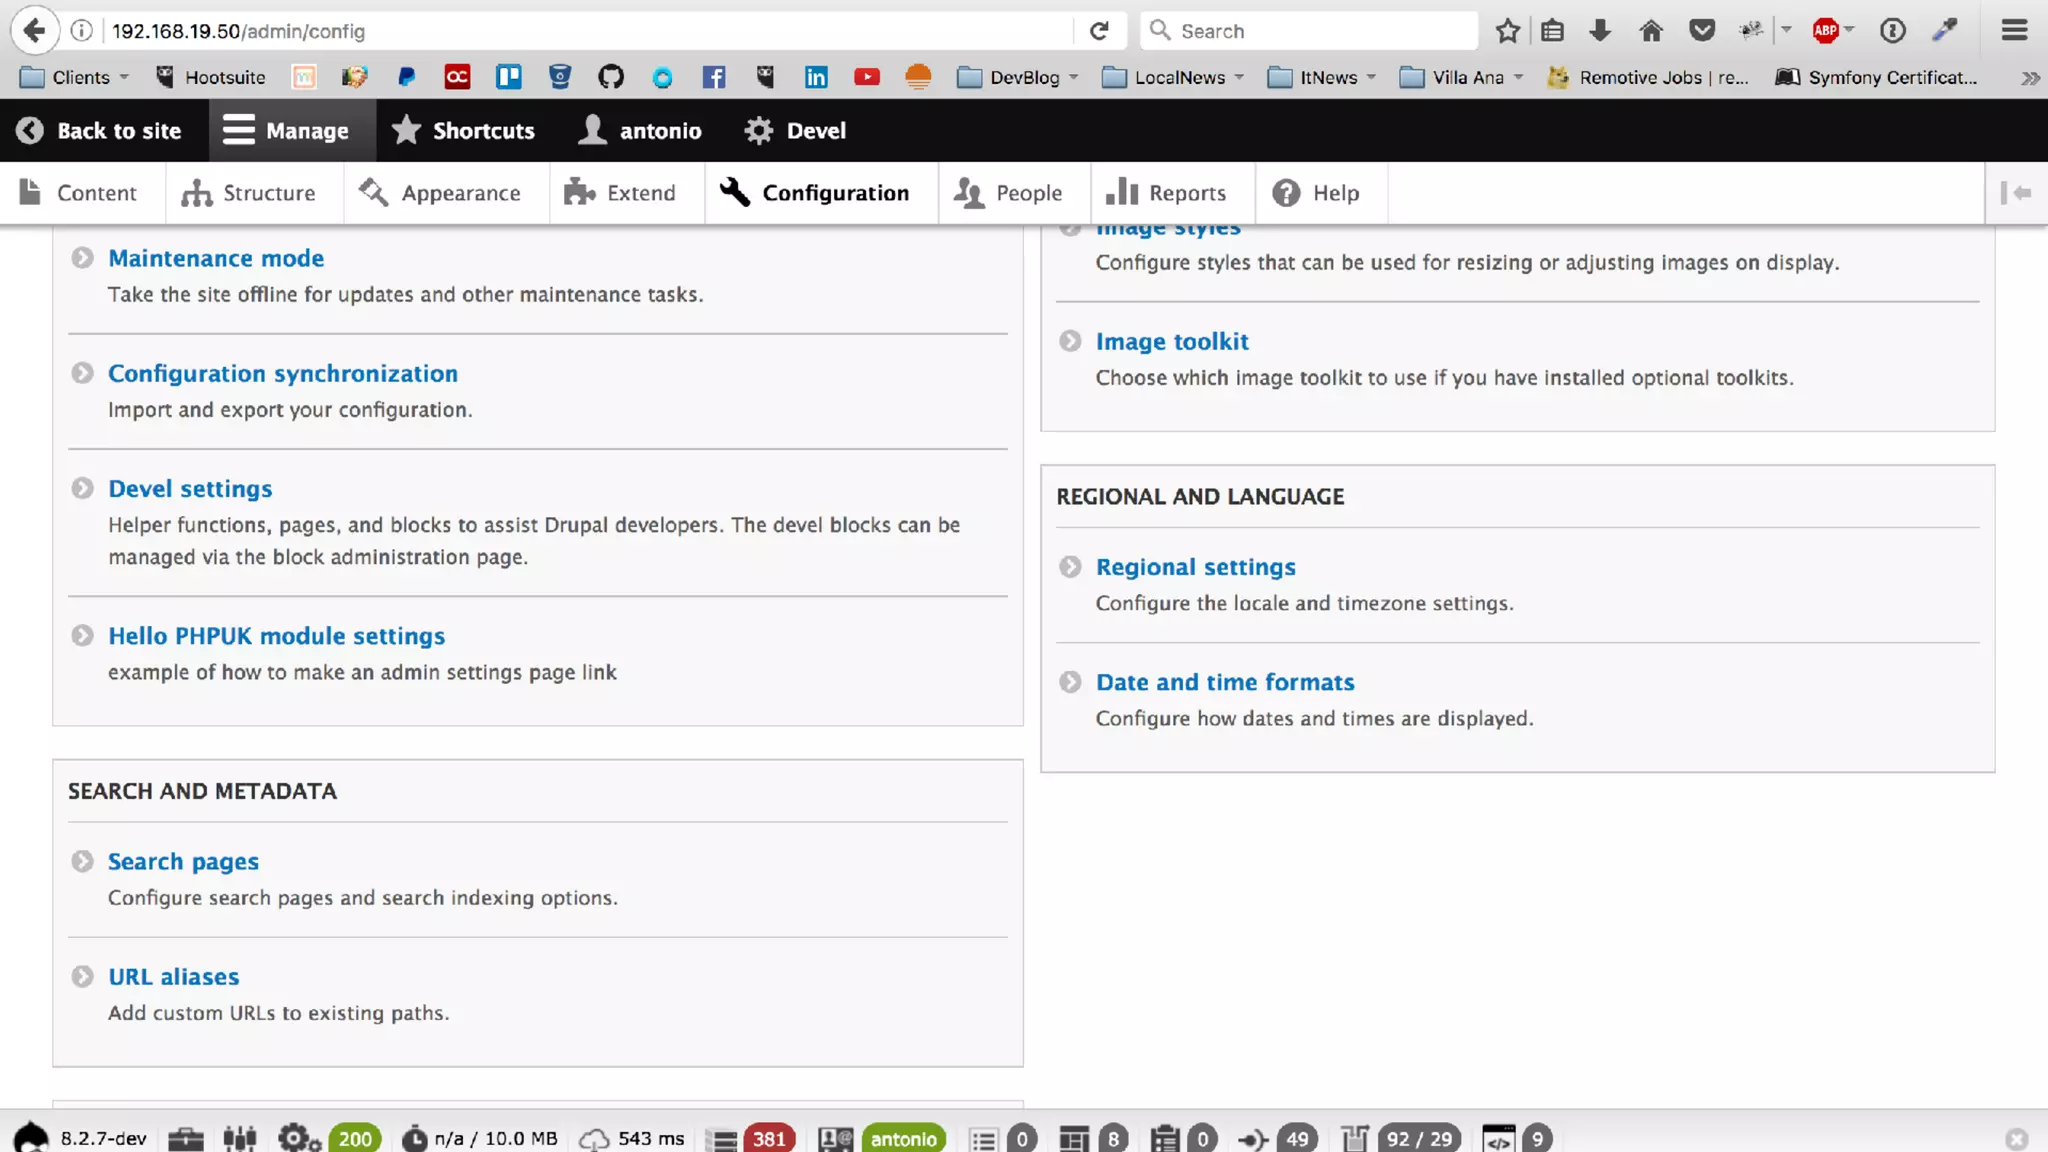Open the Maintenance mode link
This screenshot has width=2048, height=1152.
(216, 258)
